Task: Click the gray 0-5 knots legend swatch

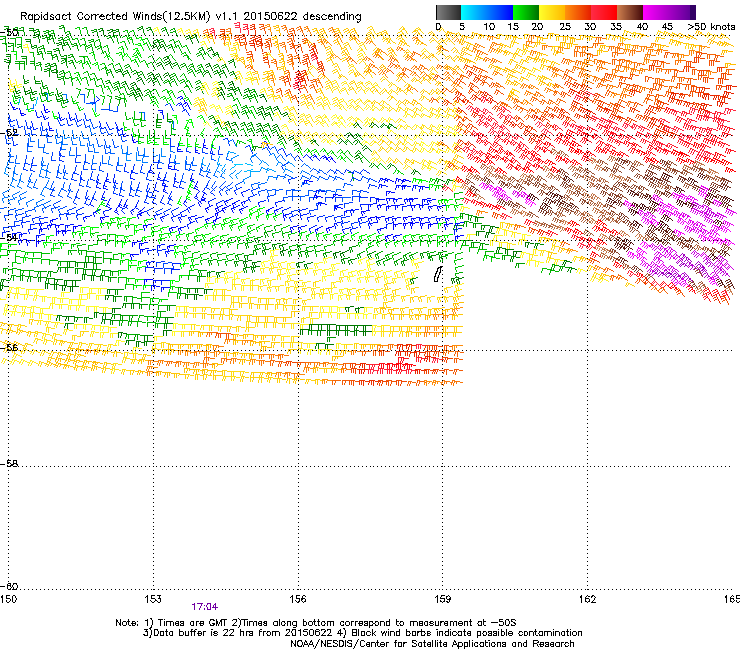Action: coord(448,12)
